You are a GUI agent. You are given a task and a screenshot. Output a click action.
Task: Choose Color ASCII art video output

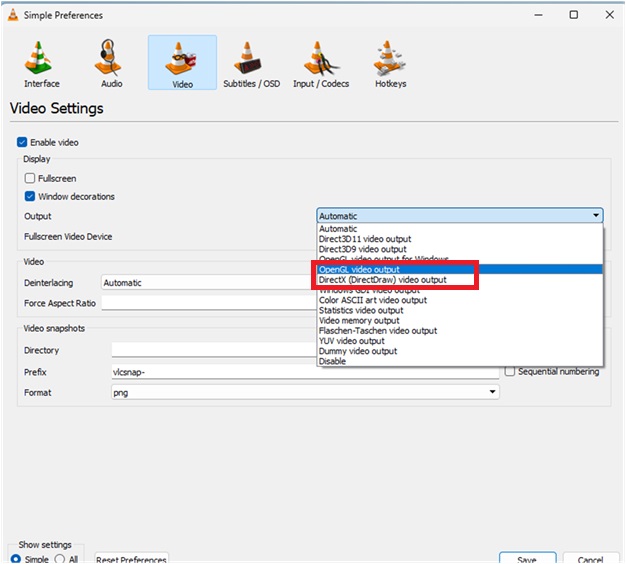(x=460, y=300)
